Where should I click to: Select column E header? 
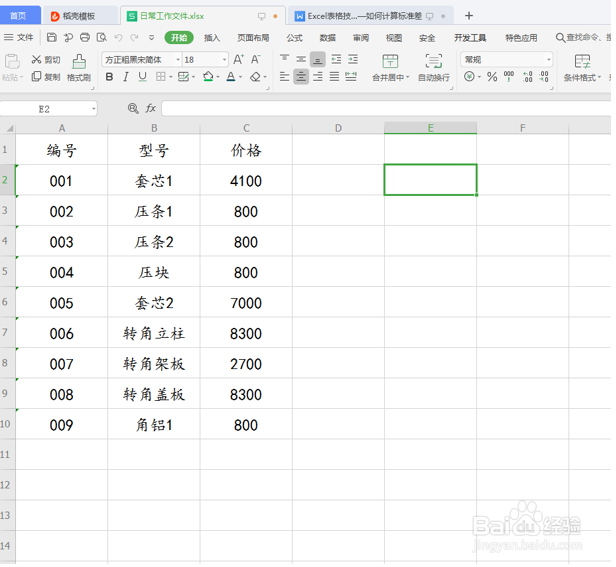click(x=430, y=128)
